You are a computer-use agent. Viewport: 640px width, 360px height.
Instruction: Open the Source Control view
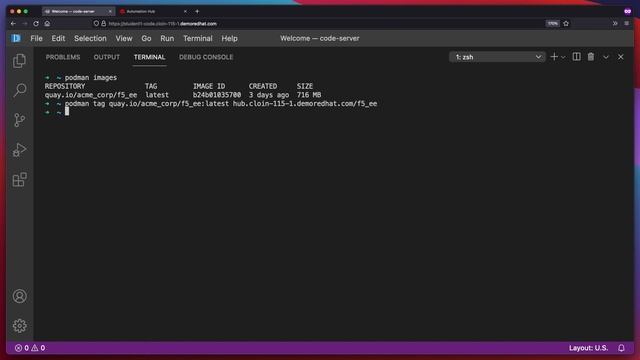click(19, 120)
